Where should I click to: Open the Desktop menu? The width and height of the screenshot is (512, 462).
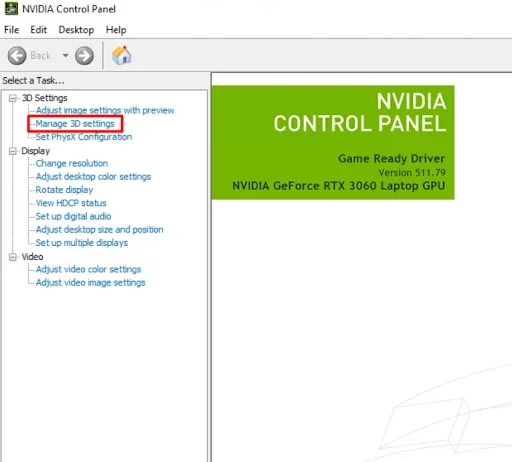76,30
